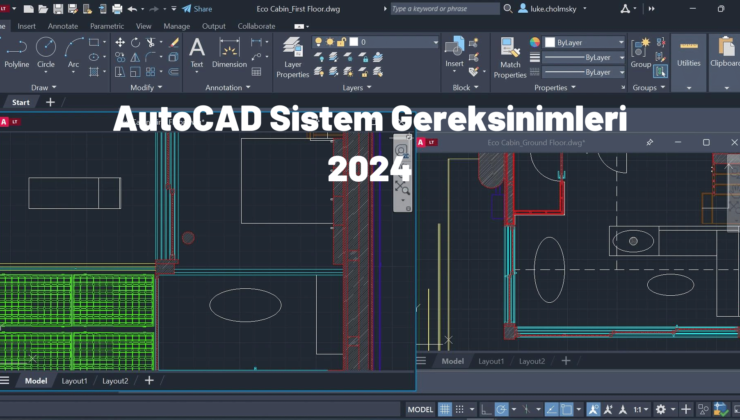Image resolution: width=740 pixels, height=420 pixels.
Task: Open the current layer dropdown showing 0
Action: [376, 42]
